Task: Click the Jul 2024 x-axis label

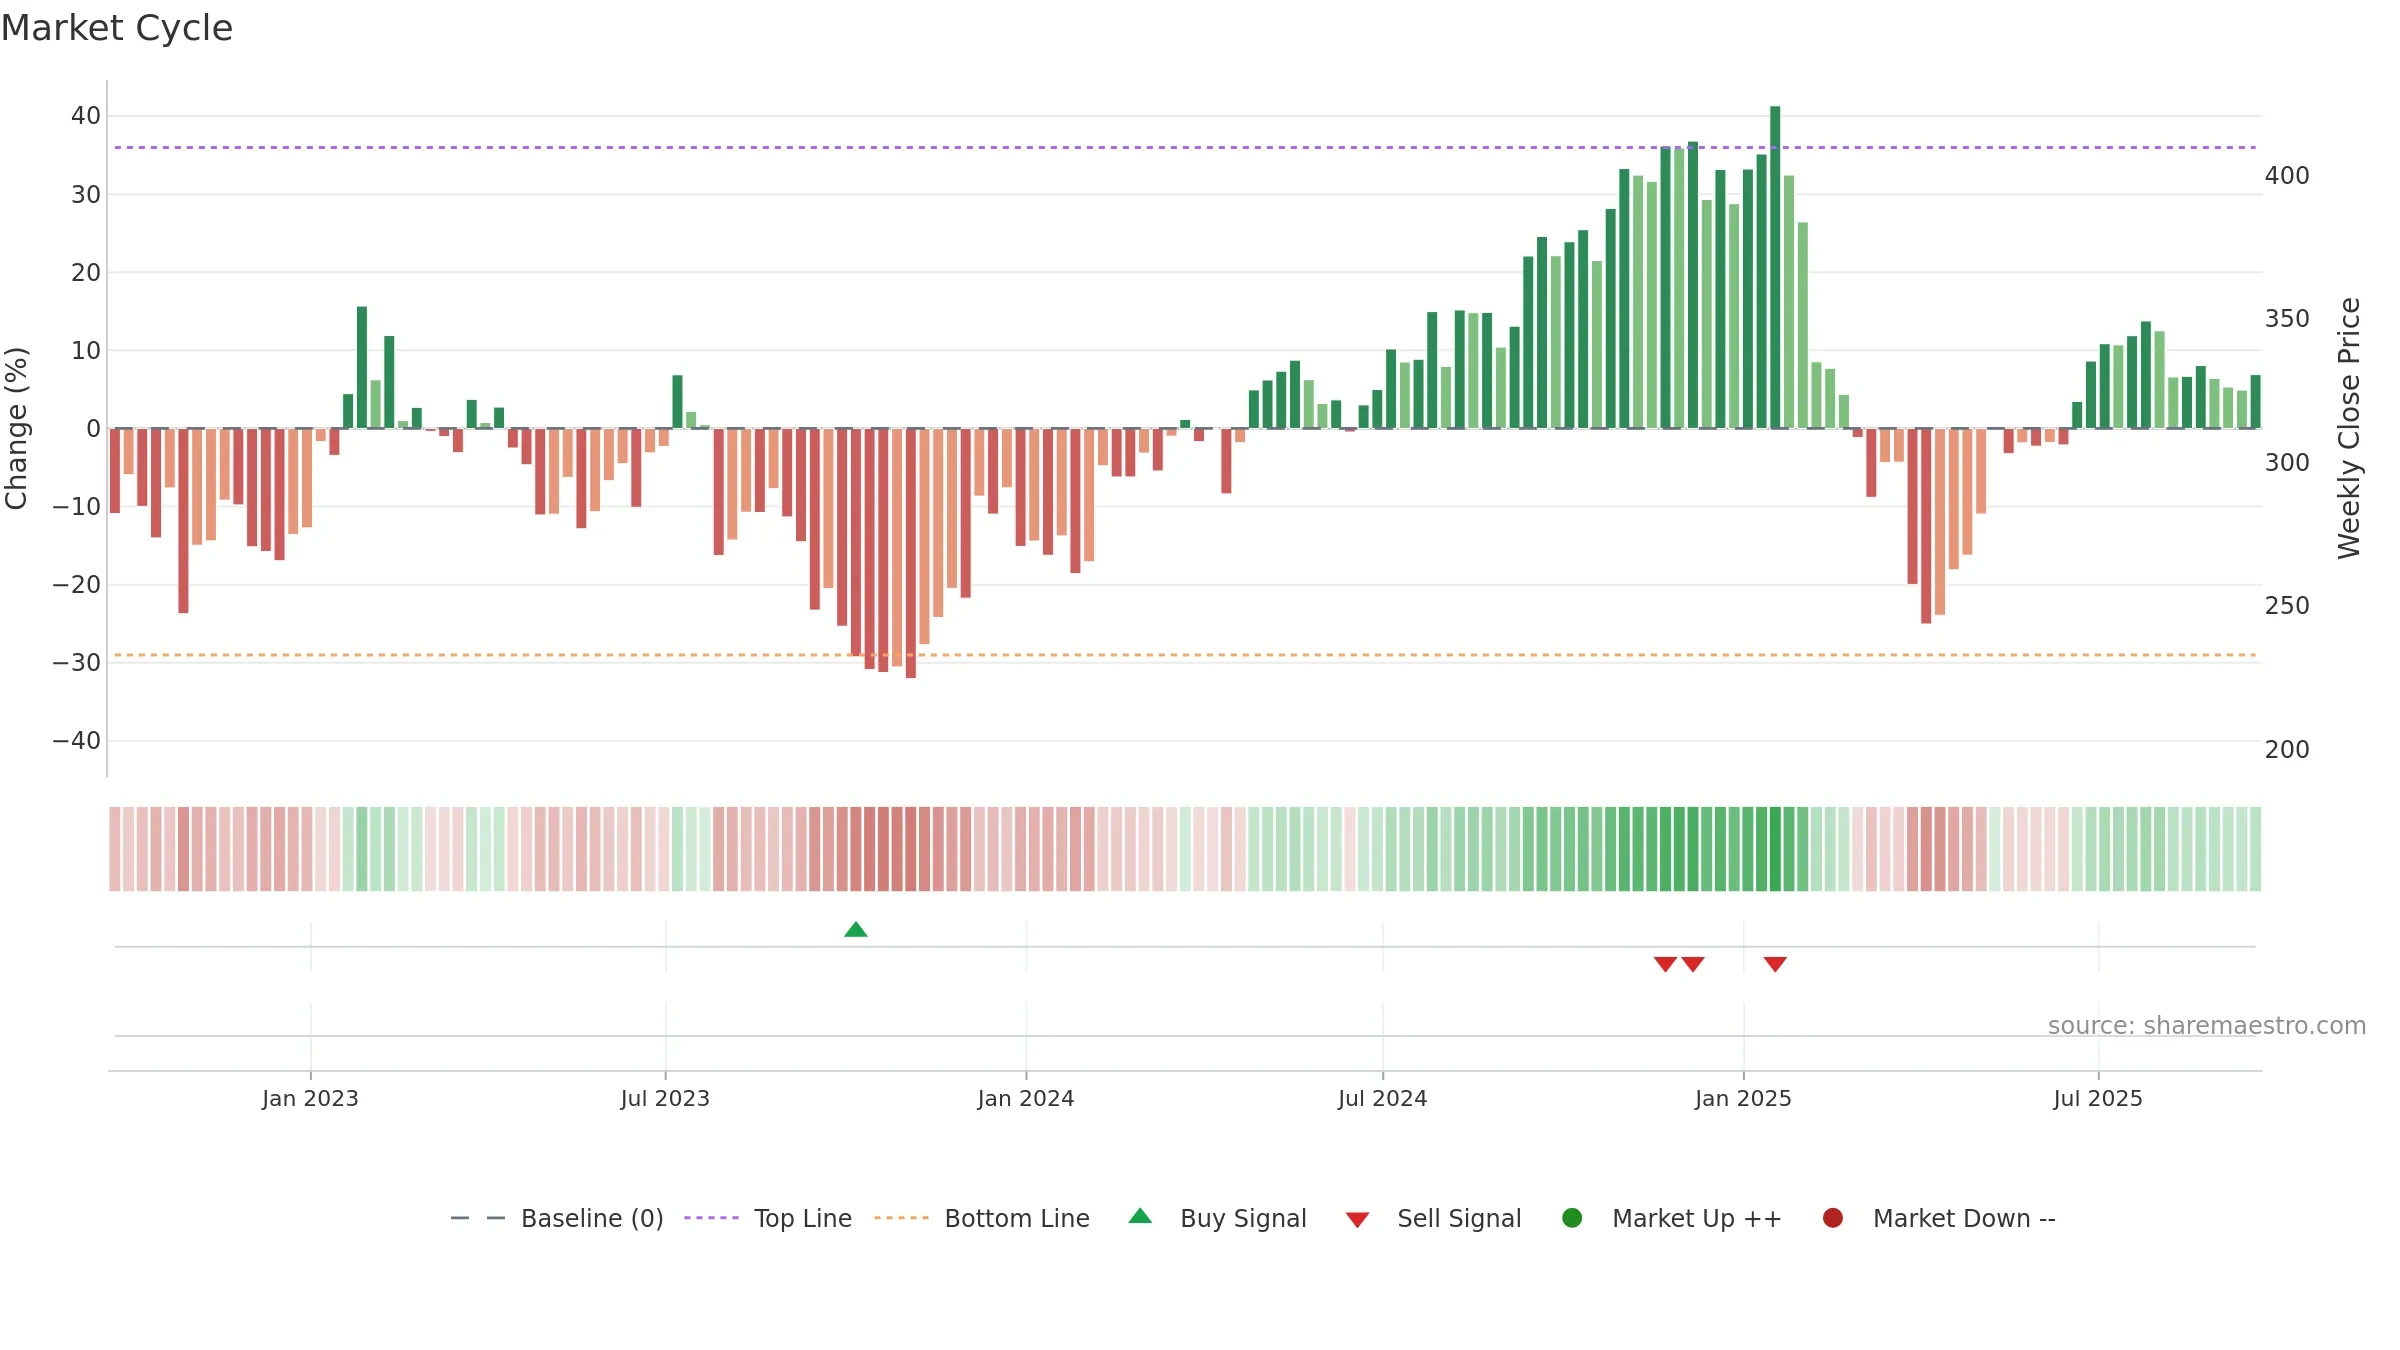Action: coord(1383,1098)
